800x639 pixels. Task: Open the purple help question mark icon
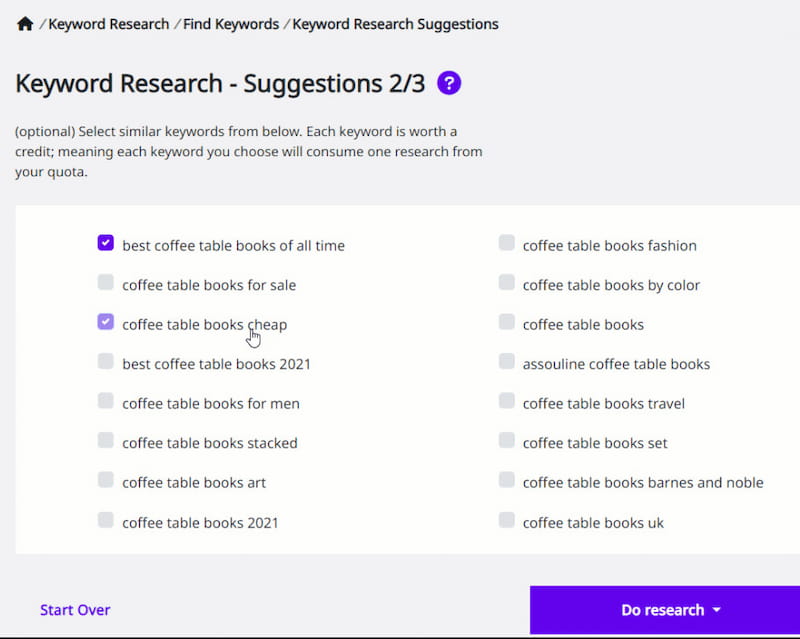[x=449, y=83]
